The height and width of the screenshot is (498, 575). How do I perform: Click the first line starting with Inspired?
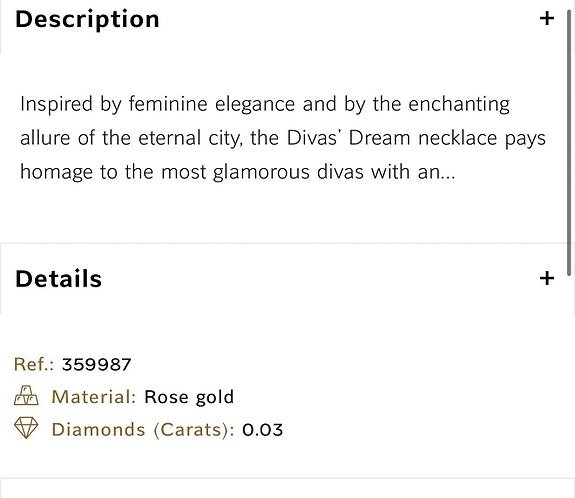click(265, 104)
